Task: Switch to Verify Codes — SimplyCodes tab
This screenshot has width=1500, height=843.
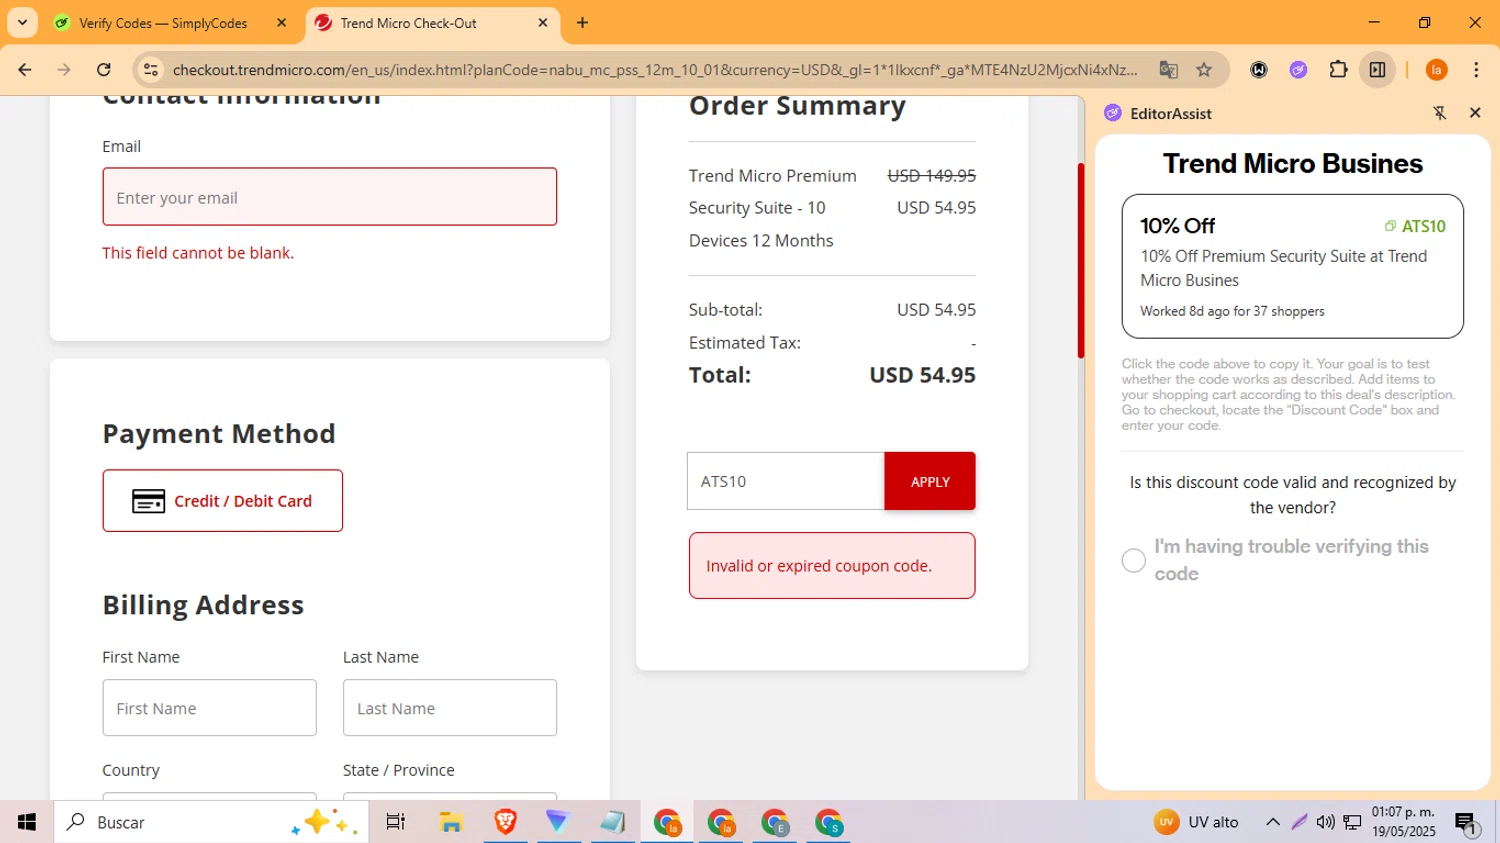Action: point(162,23)
